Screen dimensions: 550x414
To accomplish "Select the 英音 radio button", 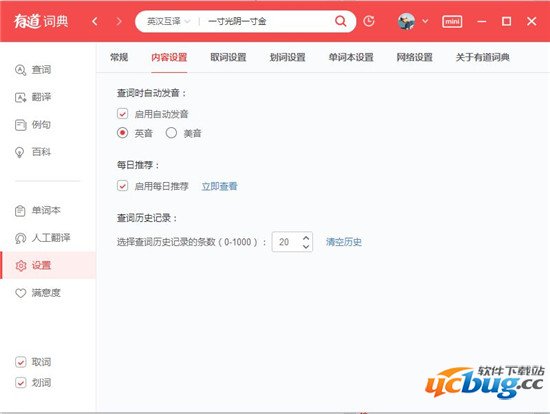I will 122,133.
